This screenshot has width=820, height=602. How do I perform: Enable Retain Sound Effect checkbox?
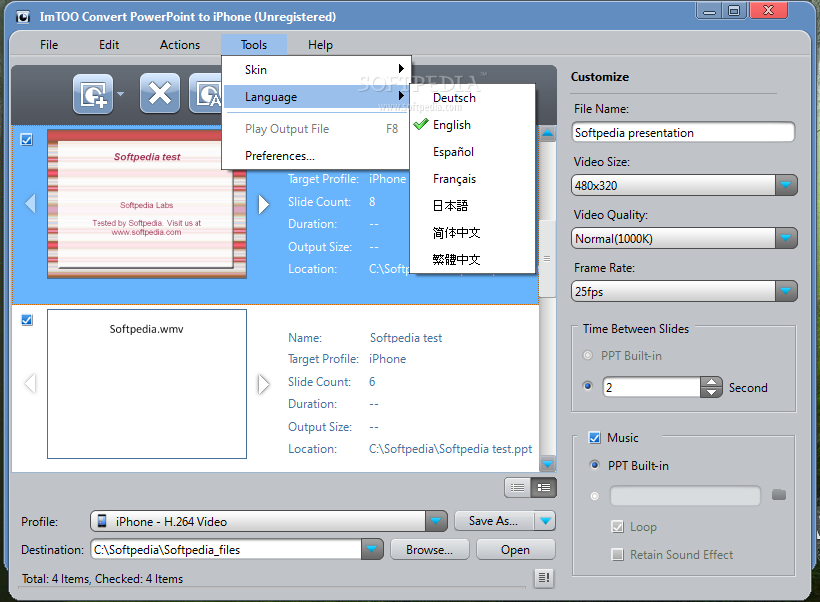(x=618, y=554)
